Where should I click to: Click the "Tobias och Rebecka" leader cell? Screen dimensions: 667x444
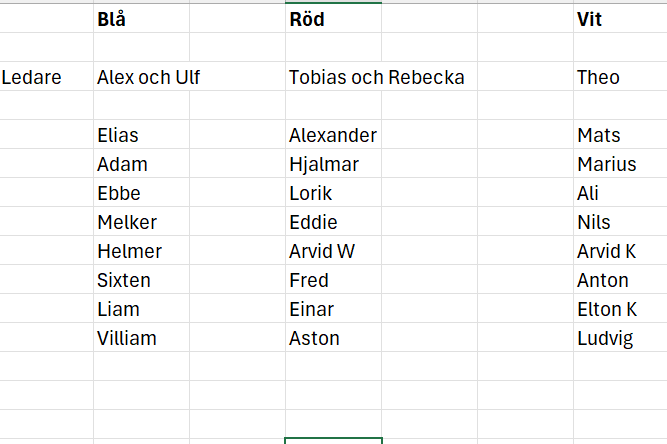[x=376, y=77]
